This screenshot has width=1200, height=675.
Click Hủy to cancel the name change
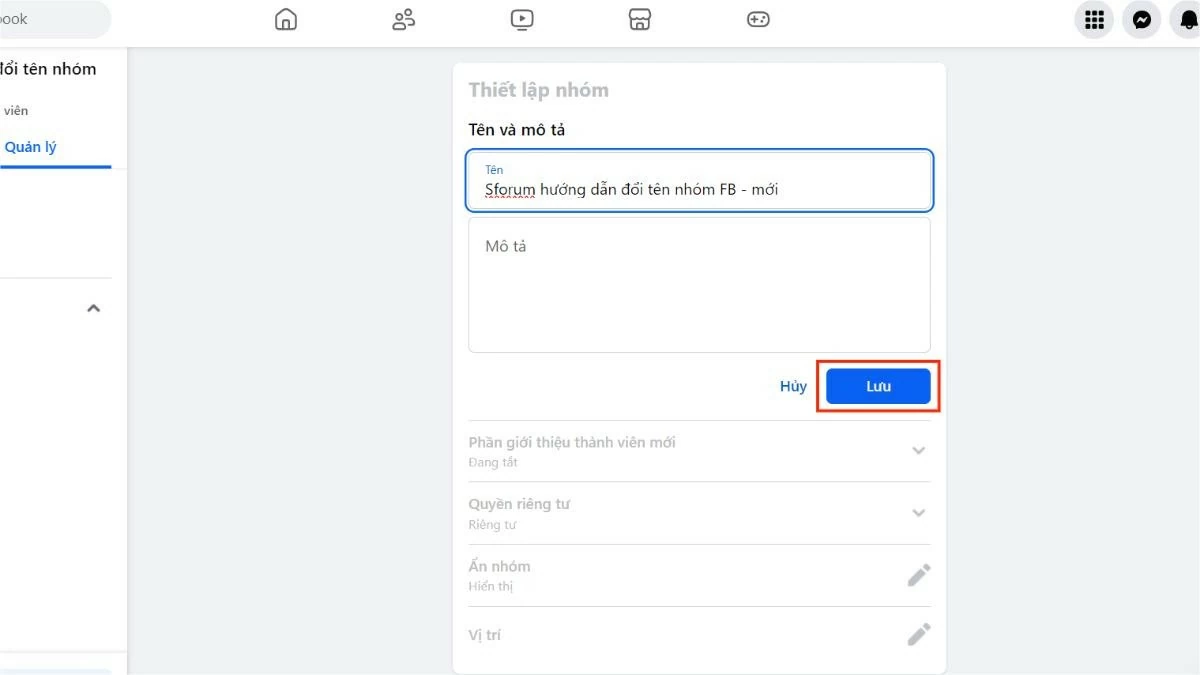tap(791, 386)
